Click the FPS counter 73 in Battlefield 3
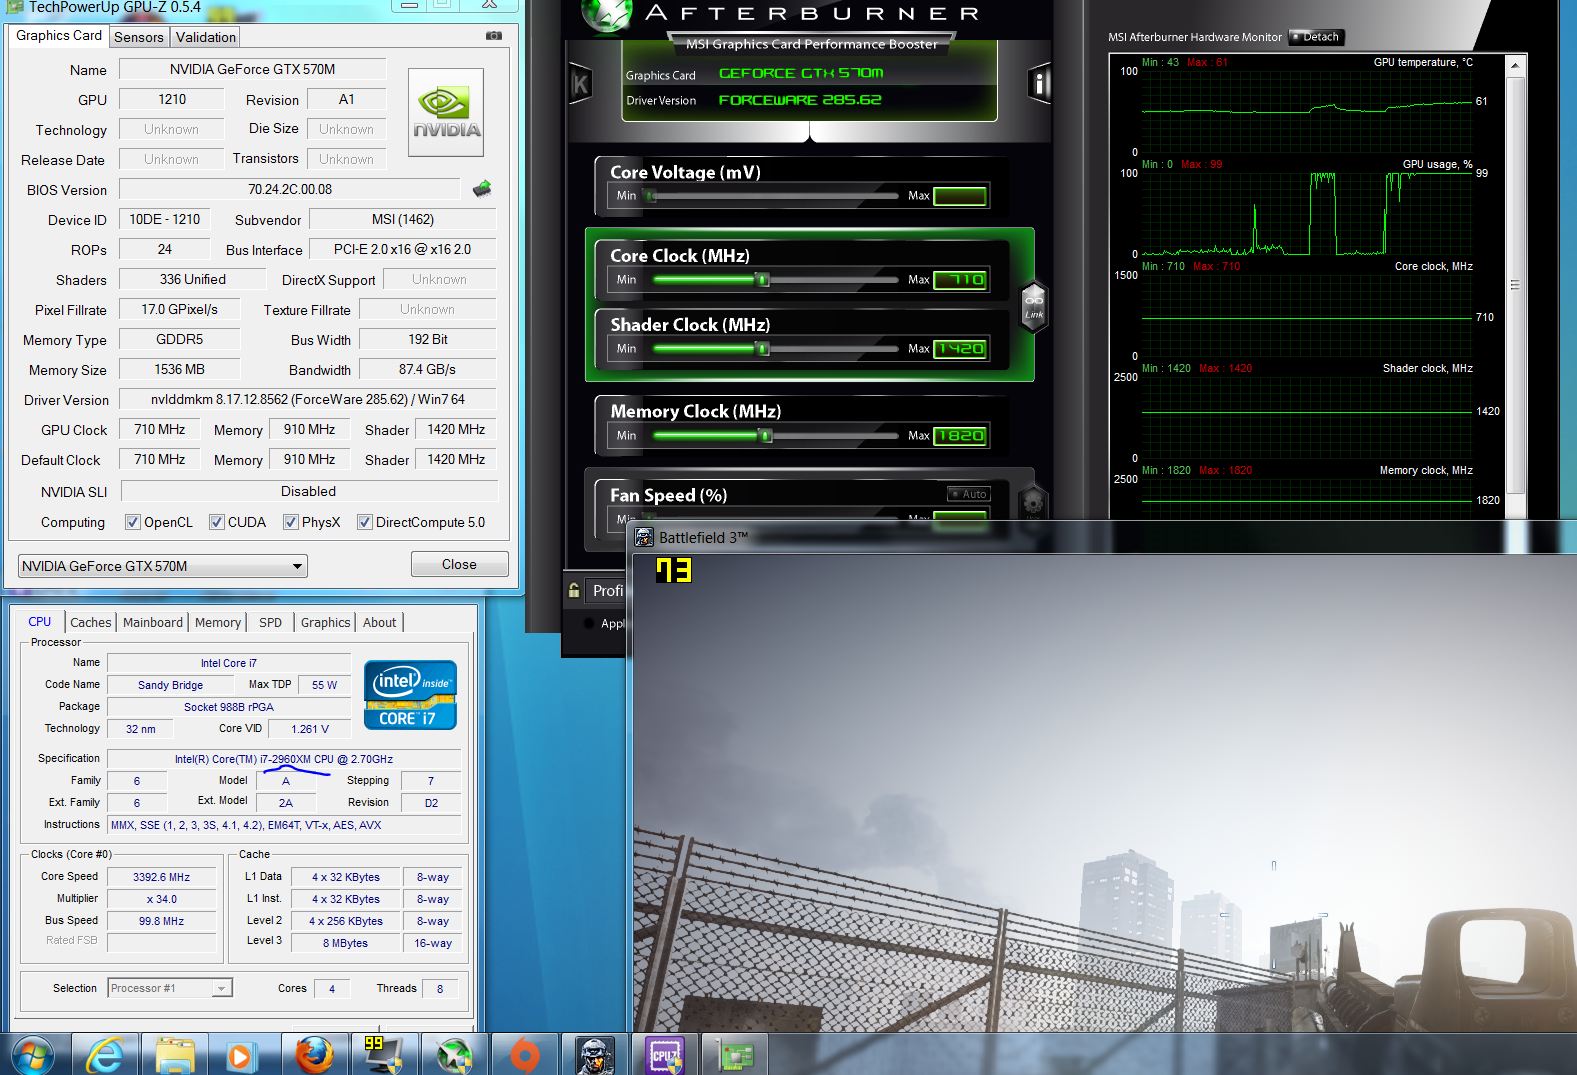 (x=673, y=570)
